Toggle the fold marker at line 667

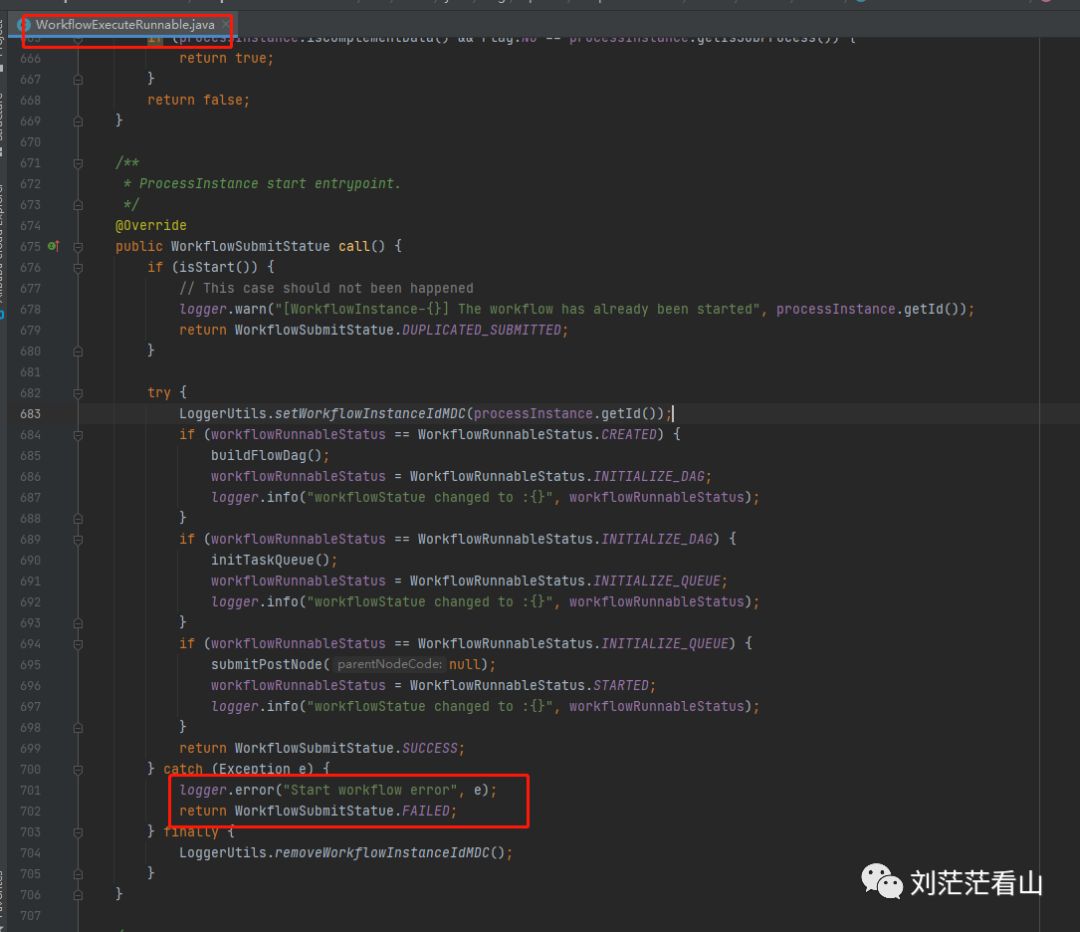pyautogui.click(x=78, y=80)
